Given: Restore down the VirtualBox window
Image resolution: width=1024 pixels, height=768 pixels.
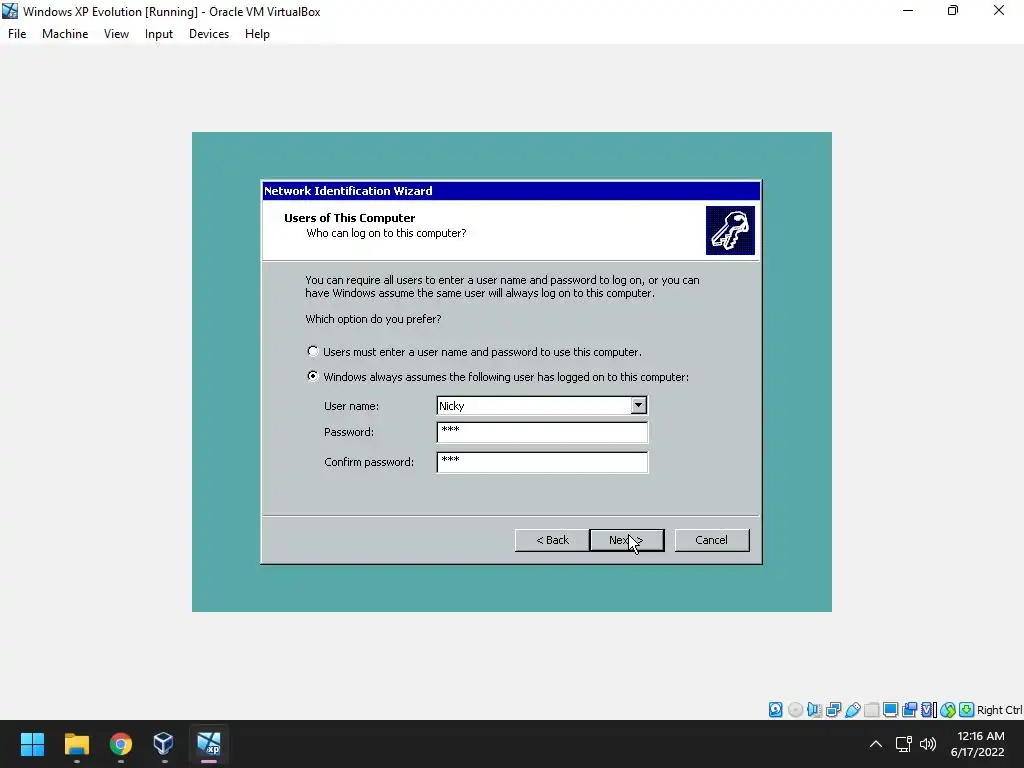Looking at the screenshot, I should (x=953, y=10).
